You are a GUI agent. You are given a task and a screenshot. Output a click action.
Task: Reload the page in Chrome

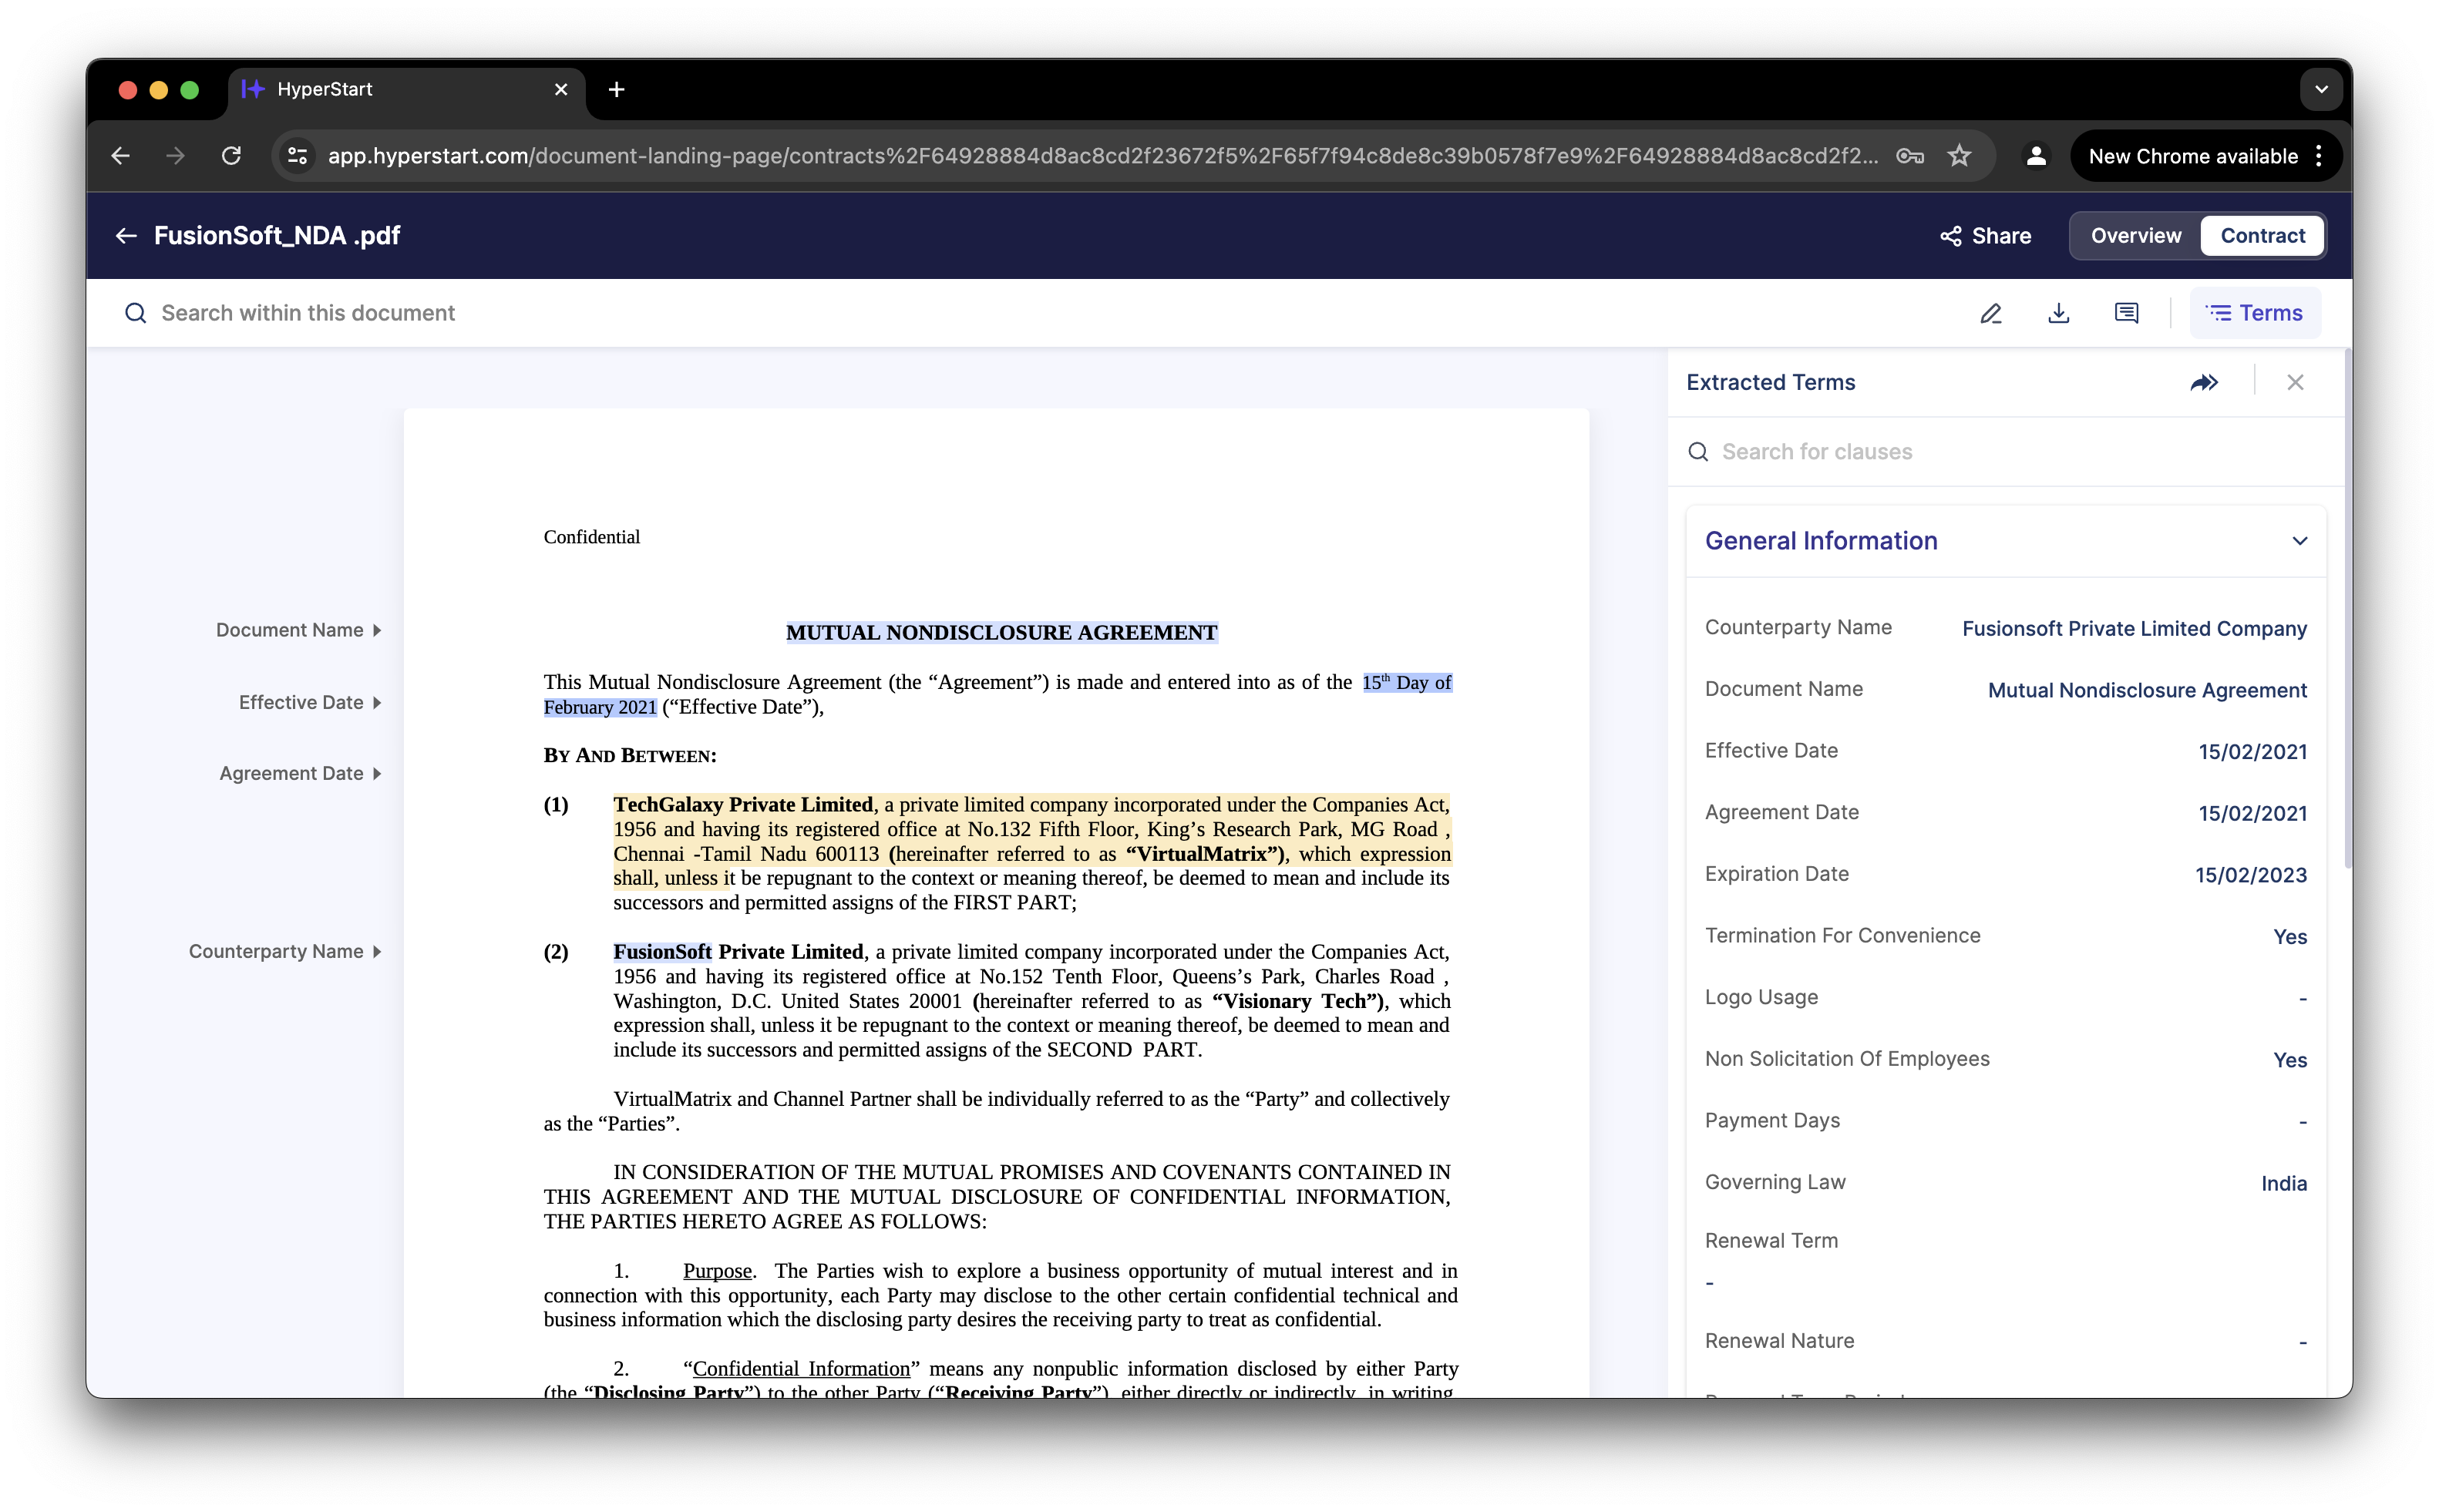(231, 156)
